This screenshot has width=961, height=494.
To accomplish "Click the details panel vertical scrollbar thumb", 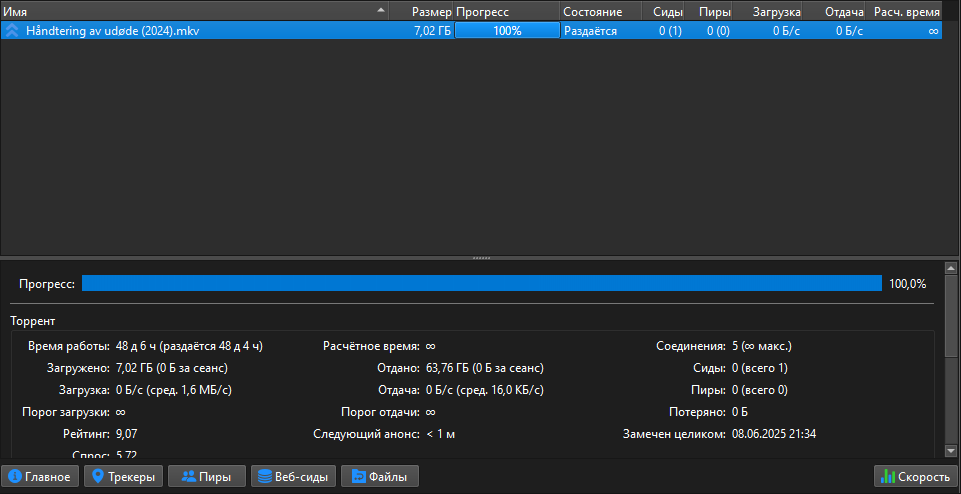I will tap(951, 314).
